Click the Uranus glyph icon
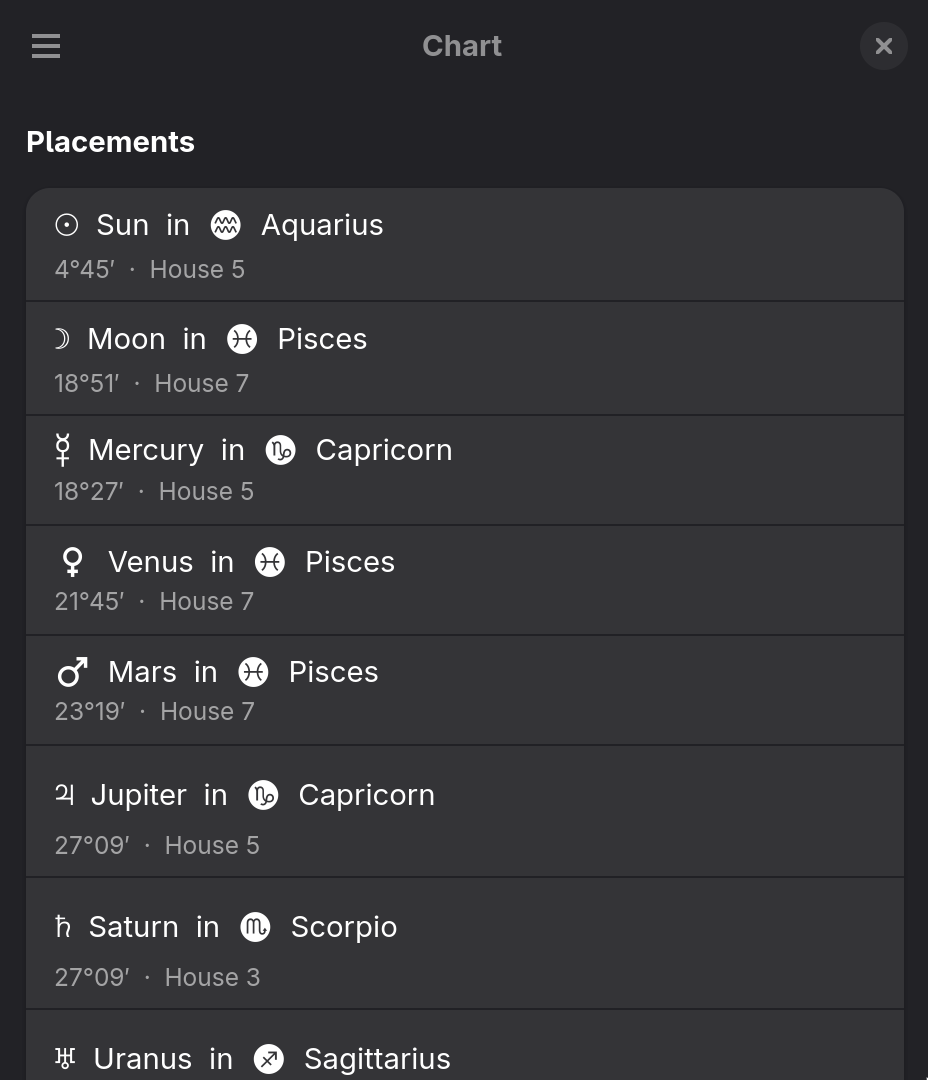This screenshot has height=1080, width=928. tap(64, 1058)
